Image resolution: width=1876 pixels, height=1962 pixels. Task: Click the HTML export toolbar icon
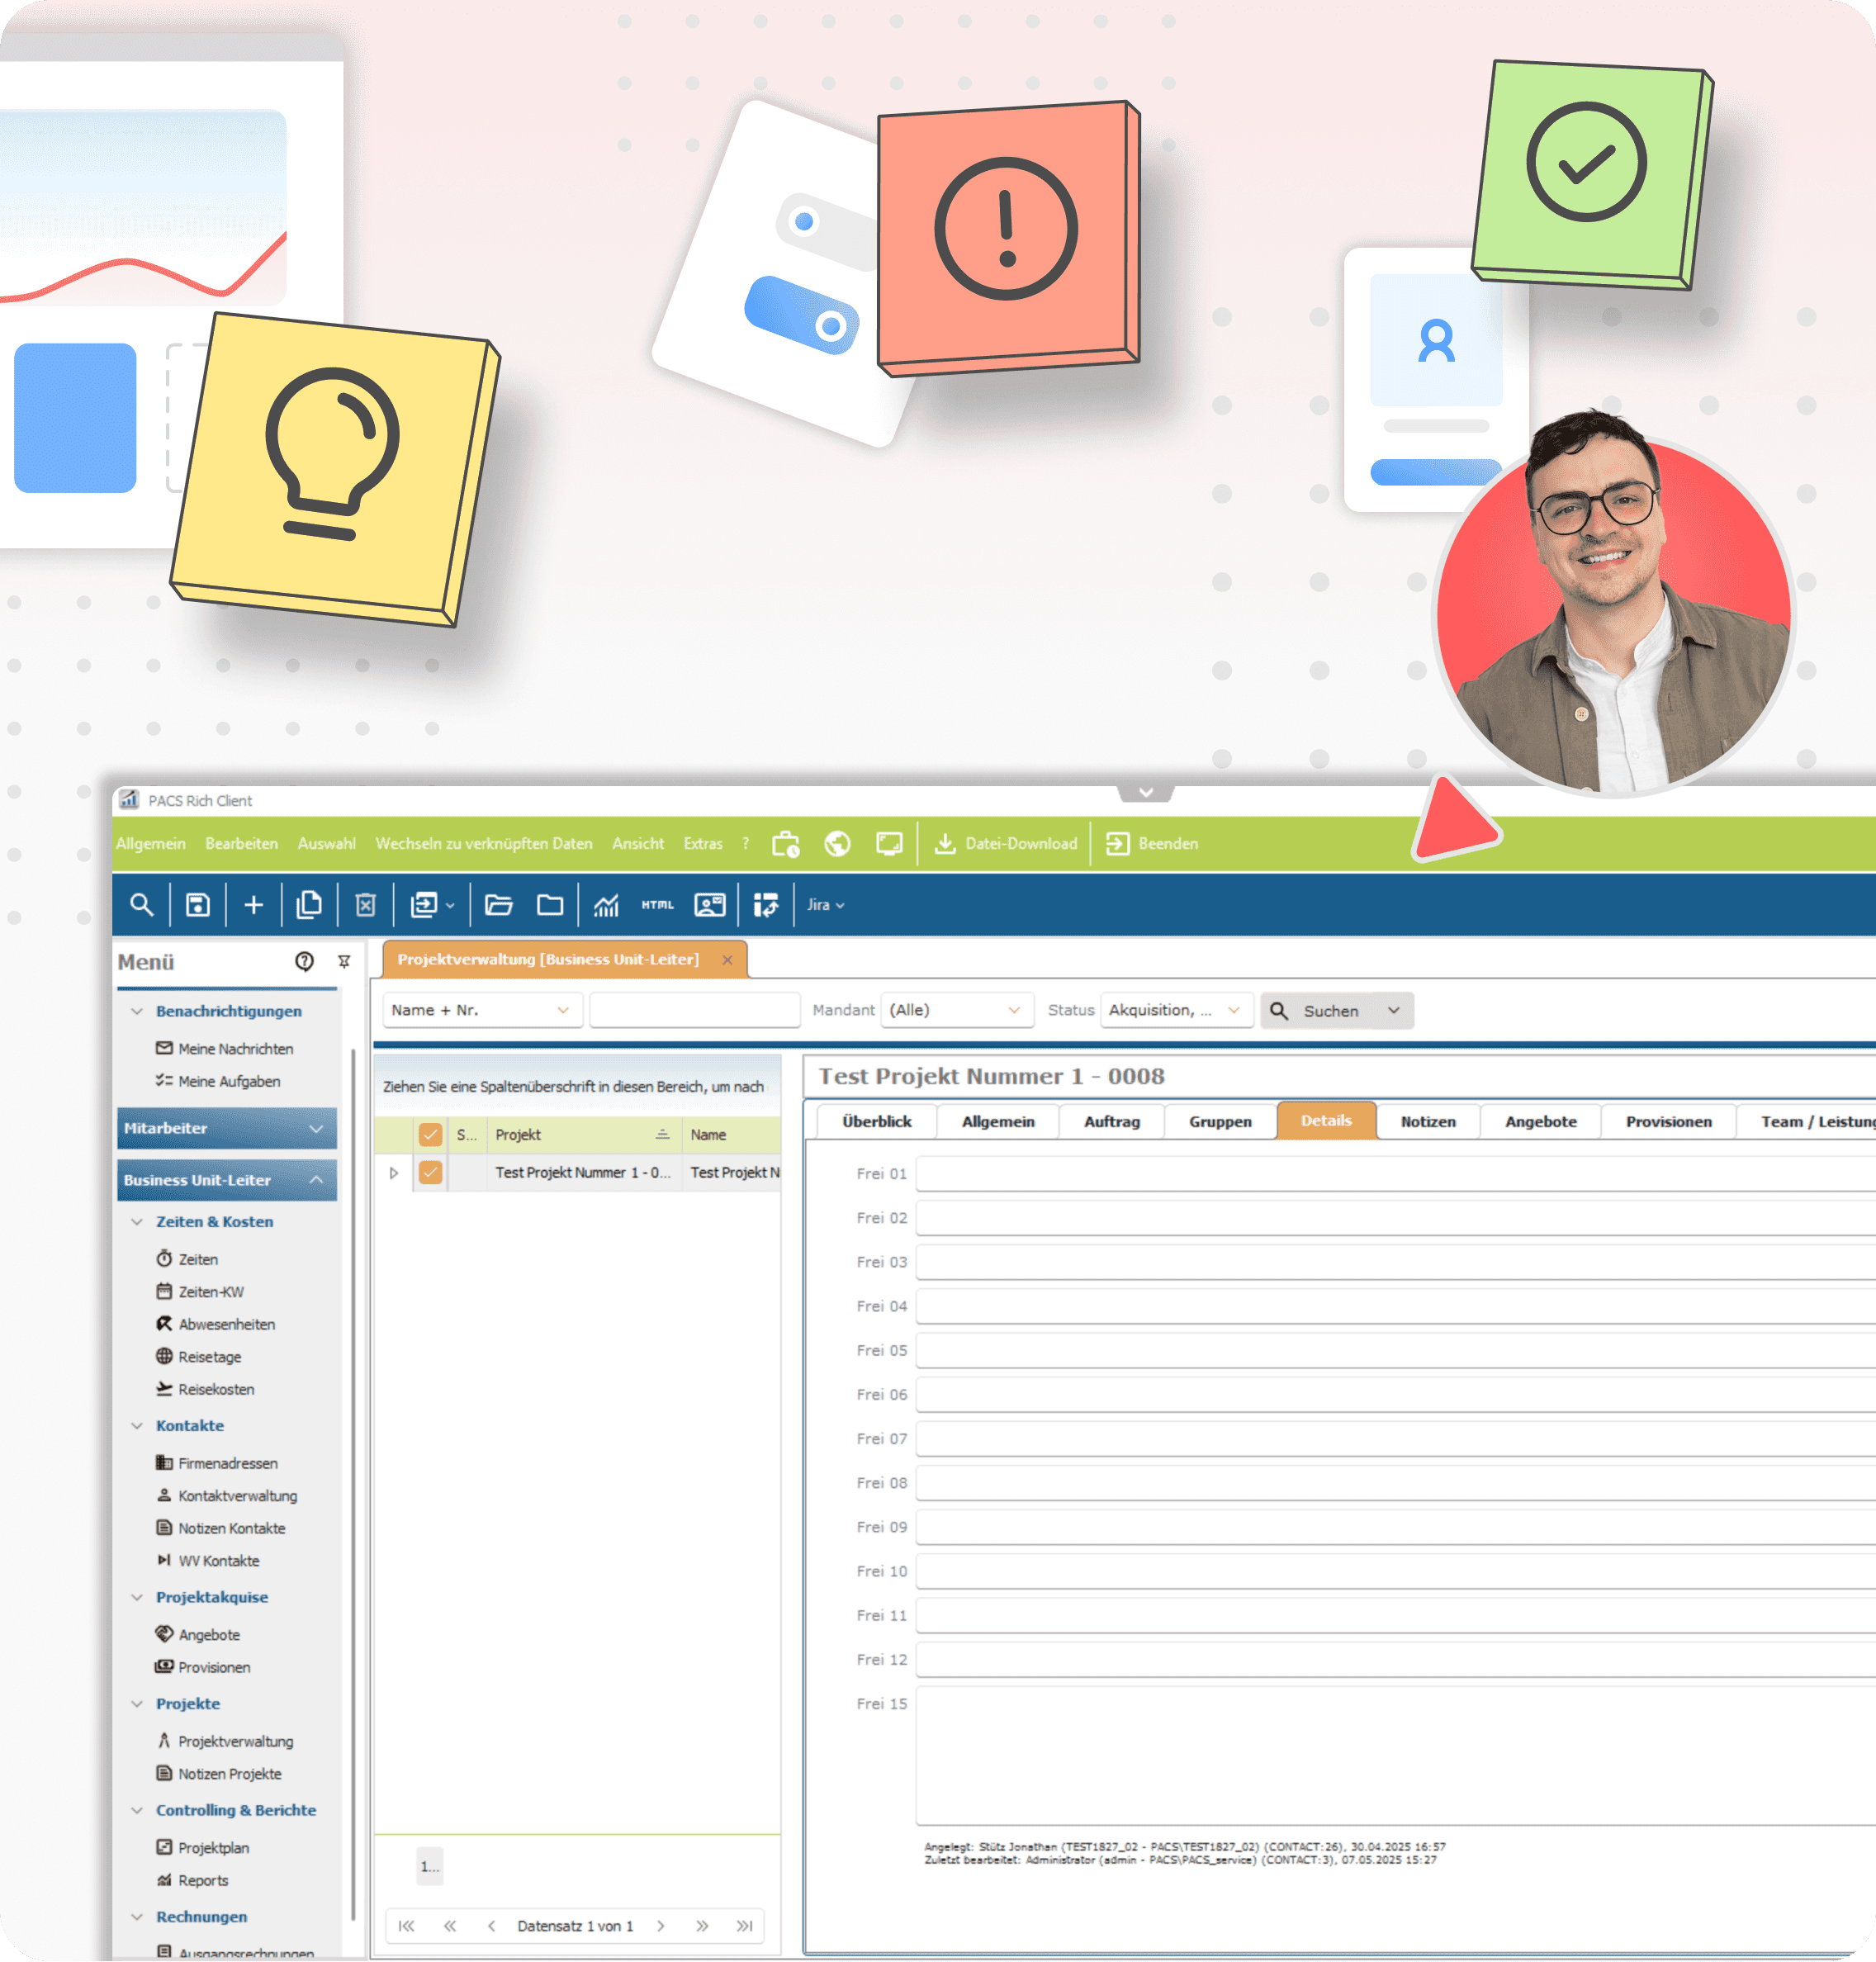tap(657, 905)
